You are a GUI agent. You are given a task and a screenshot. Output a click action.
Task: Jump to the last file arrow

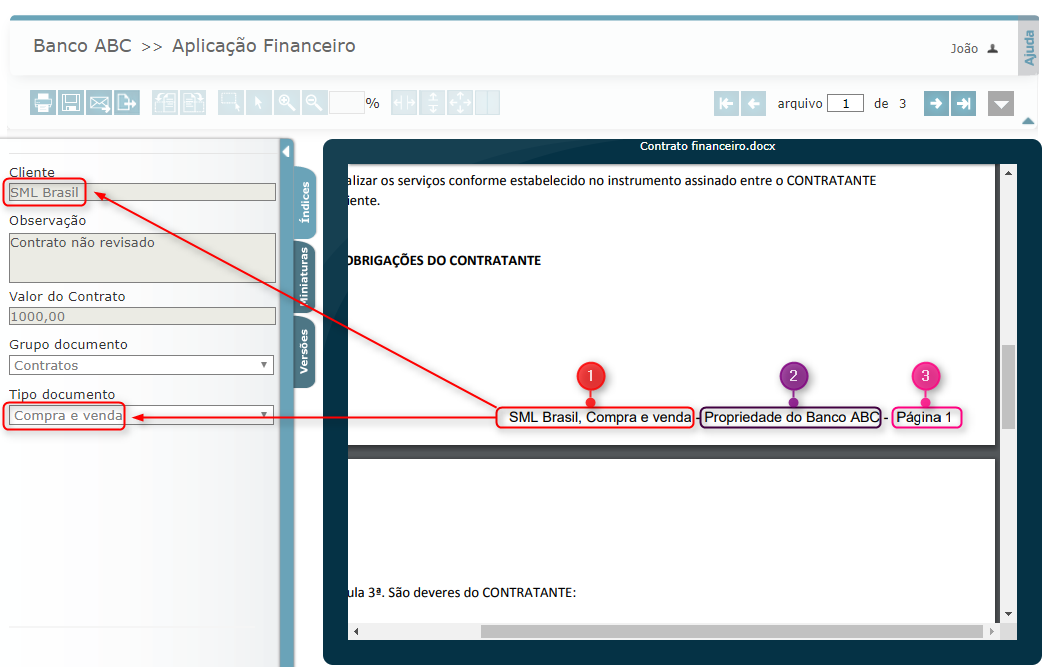(x=963, y=103)
